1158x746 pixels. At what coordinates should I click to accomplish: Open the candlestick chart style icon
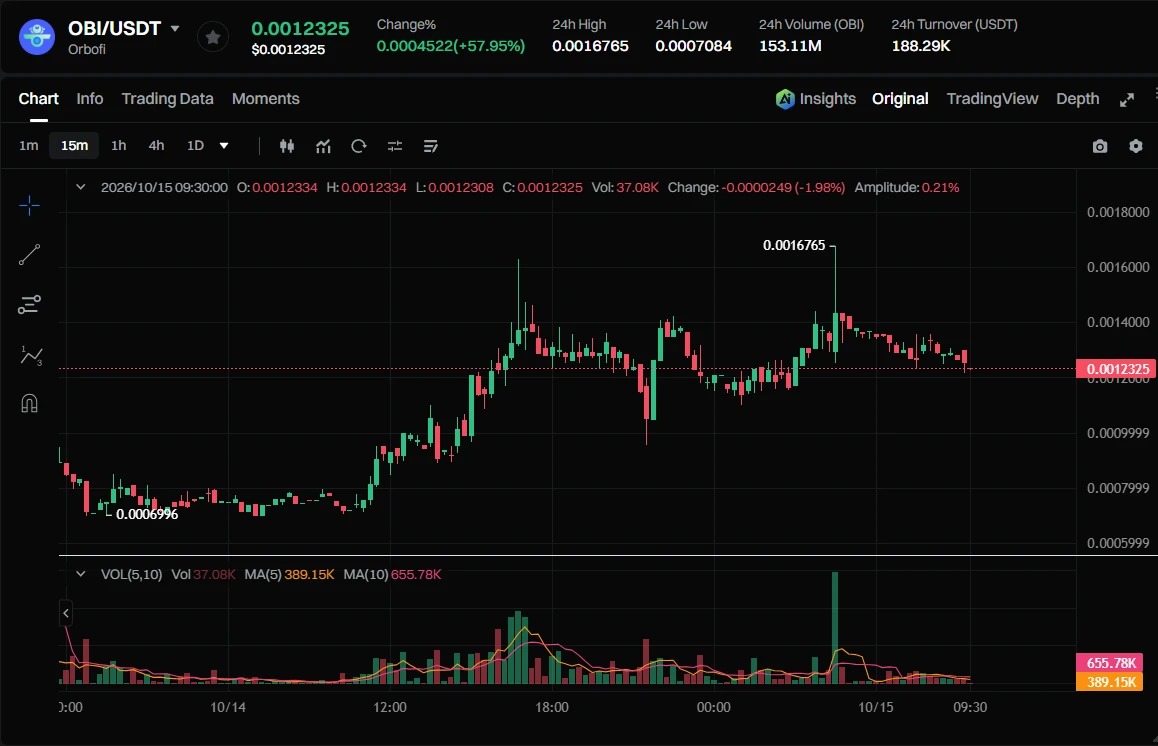(287, 146)
